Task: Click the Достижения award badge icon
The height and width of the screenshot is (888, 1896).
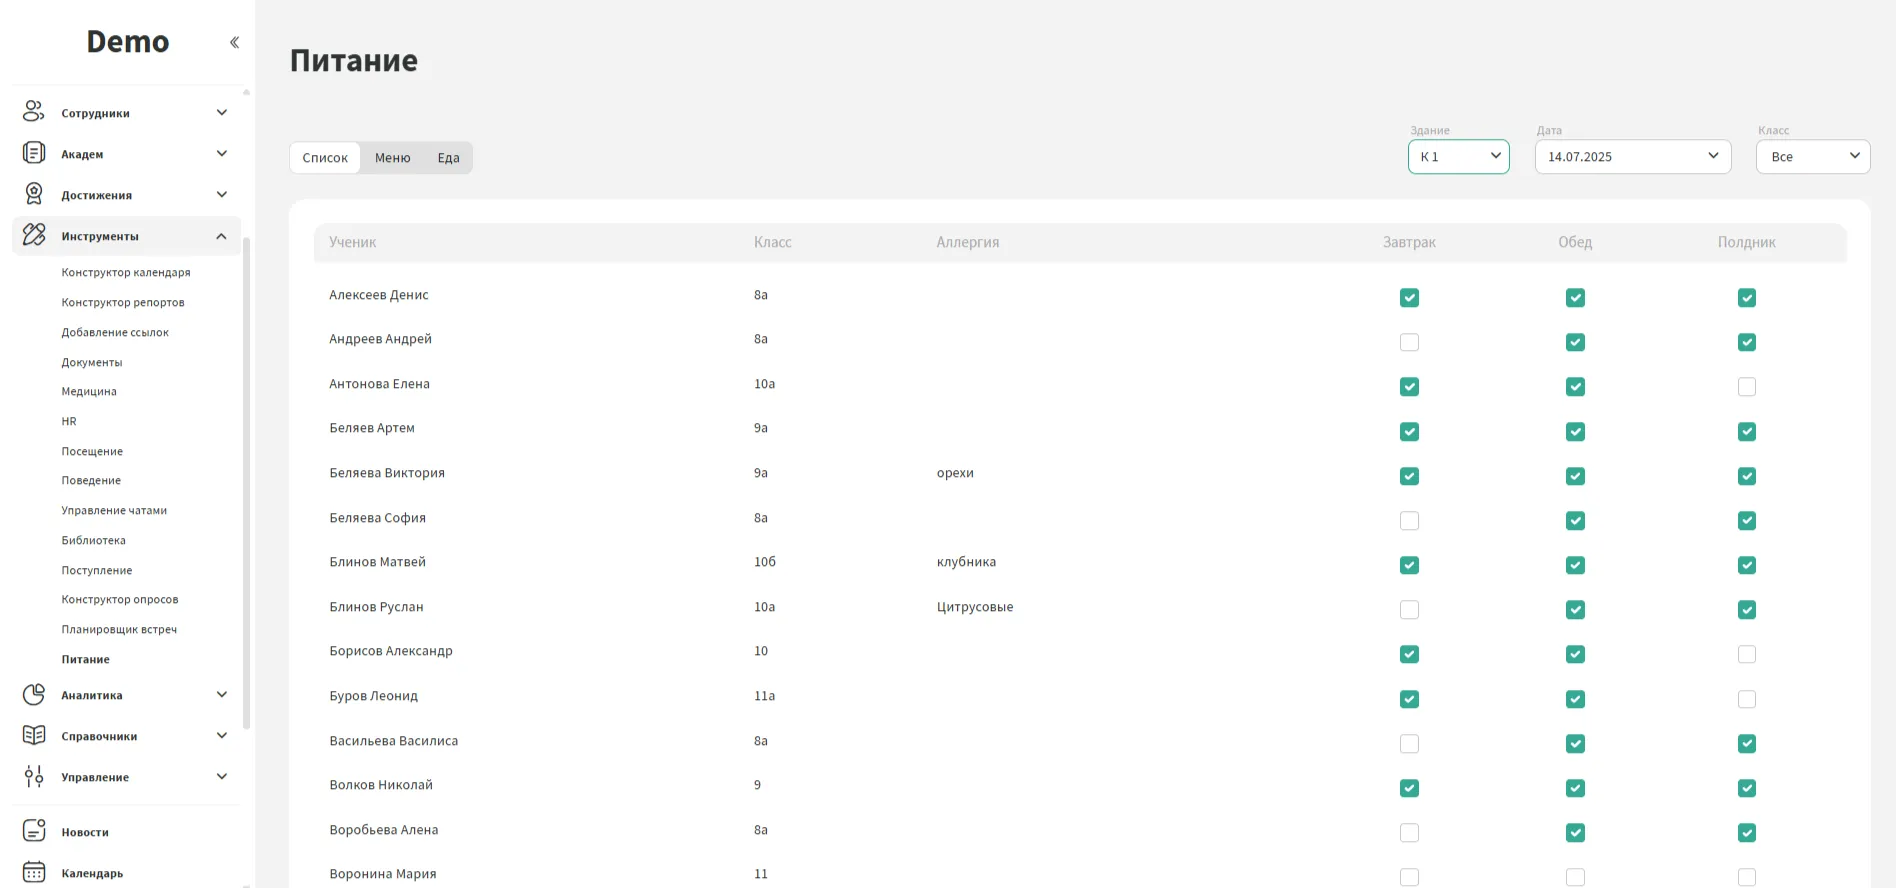Action: [x=34, y=194]
